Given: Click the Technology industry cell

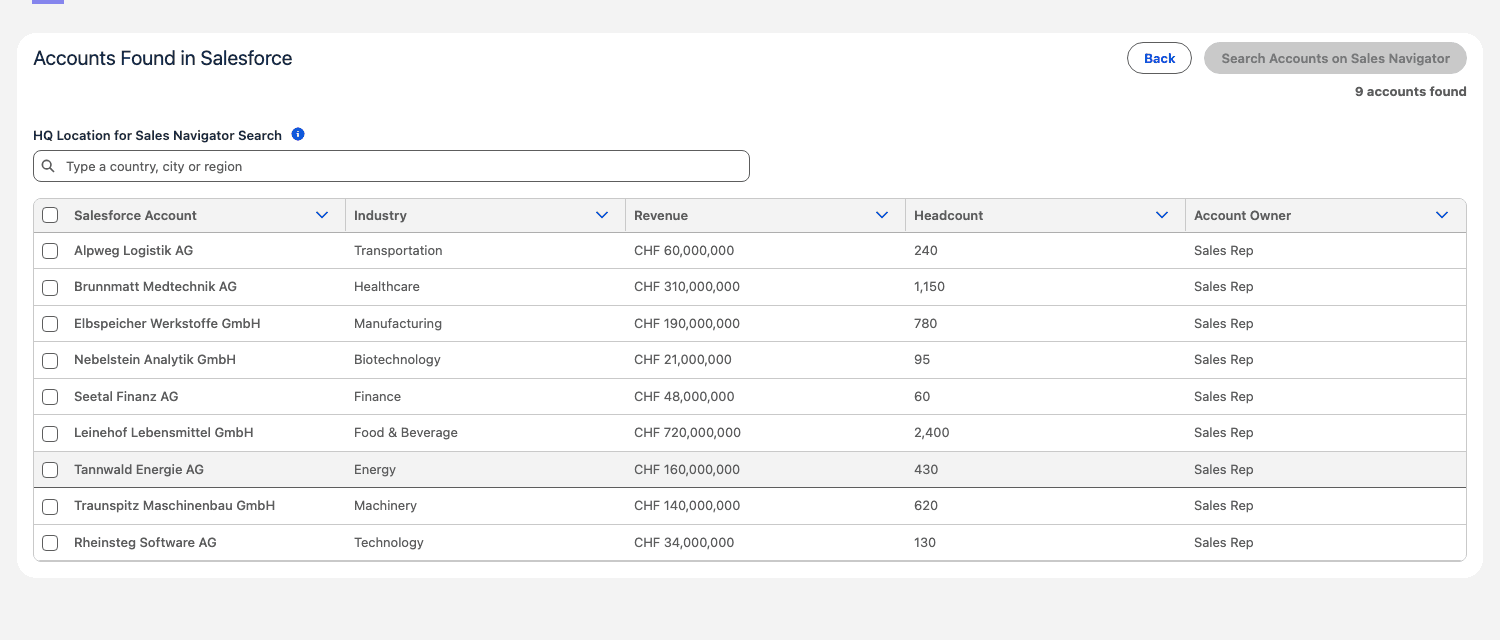Looking at the screenshot, I should tap(389, 542).
